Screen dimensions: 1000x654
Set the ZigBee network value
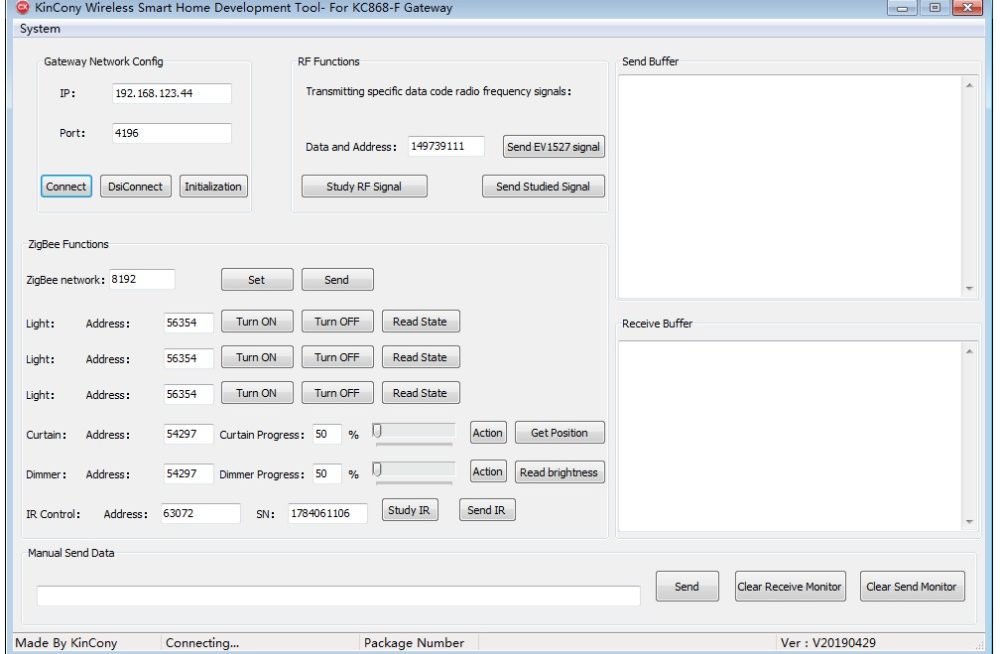click(x=257, y=279)
